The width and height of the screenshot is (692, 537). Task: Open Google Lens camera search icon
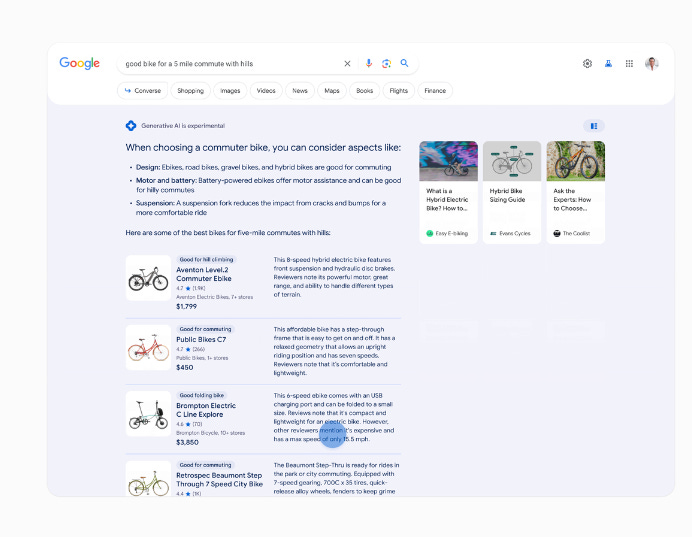tap(386, 64)
